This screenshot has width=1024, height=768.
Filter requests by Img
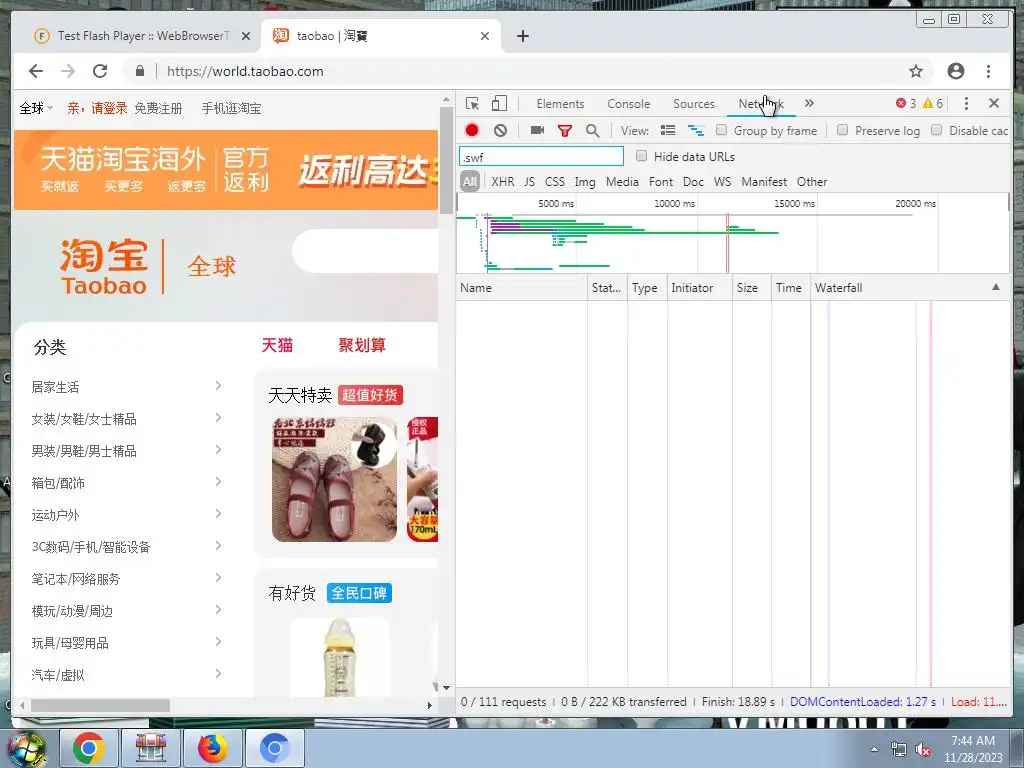pos(584,182)
